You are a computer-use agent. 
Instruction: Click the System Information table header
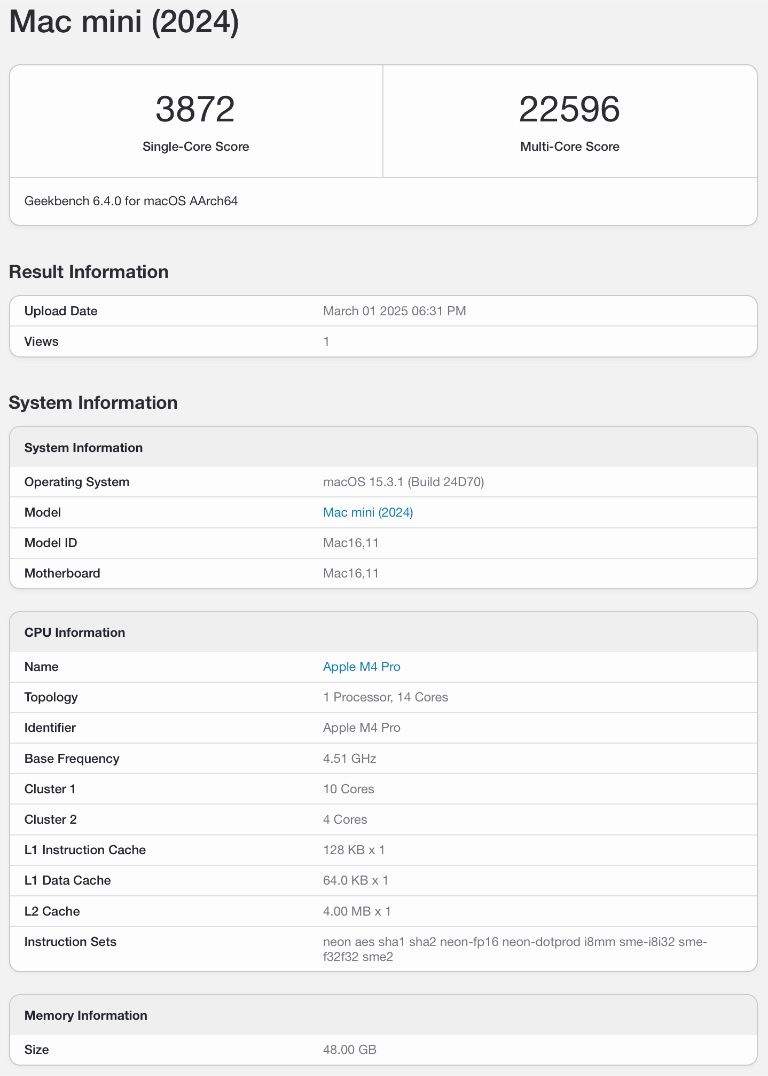(x=83, y=448)
